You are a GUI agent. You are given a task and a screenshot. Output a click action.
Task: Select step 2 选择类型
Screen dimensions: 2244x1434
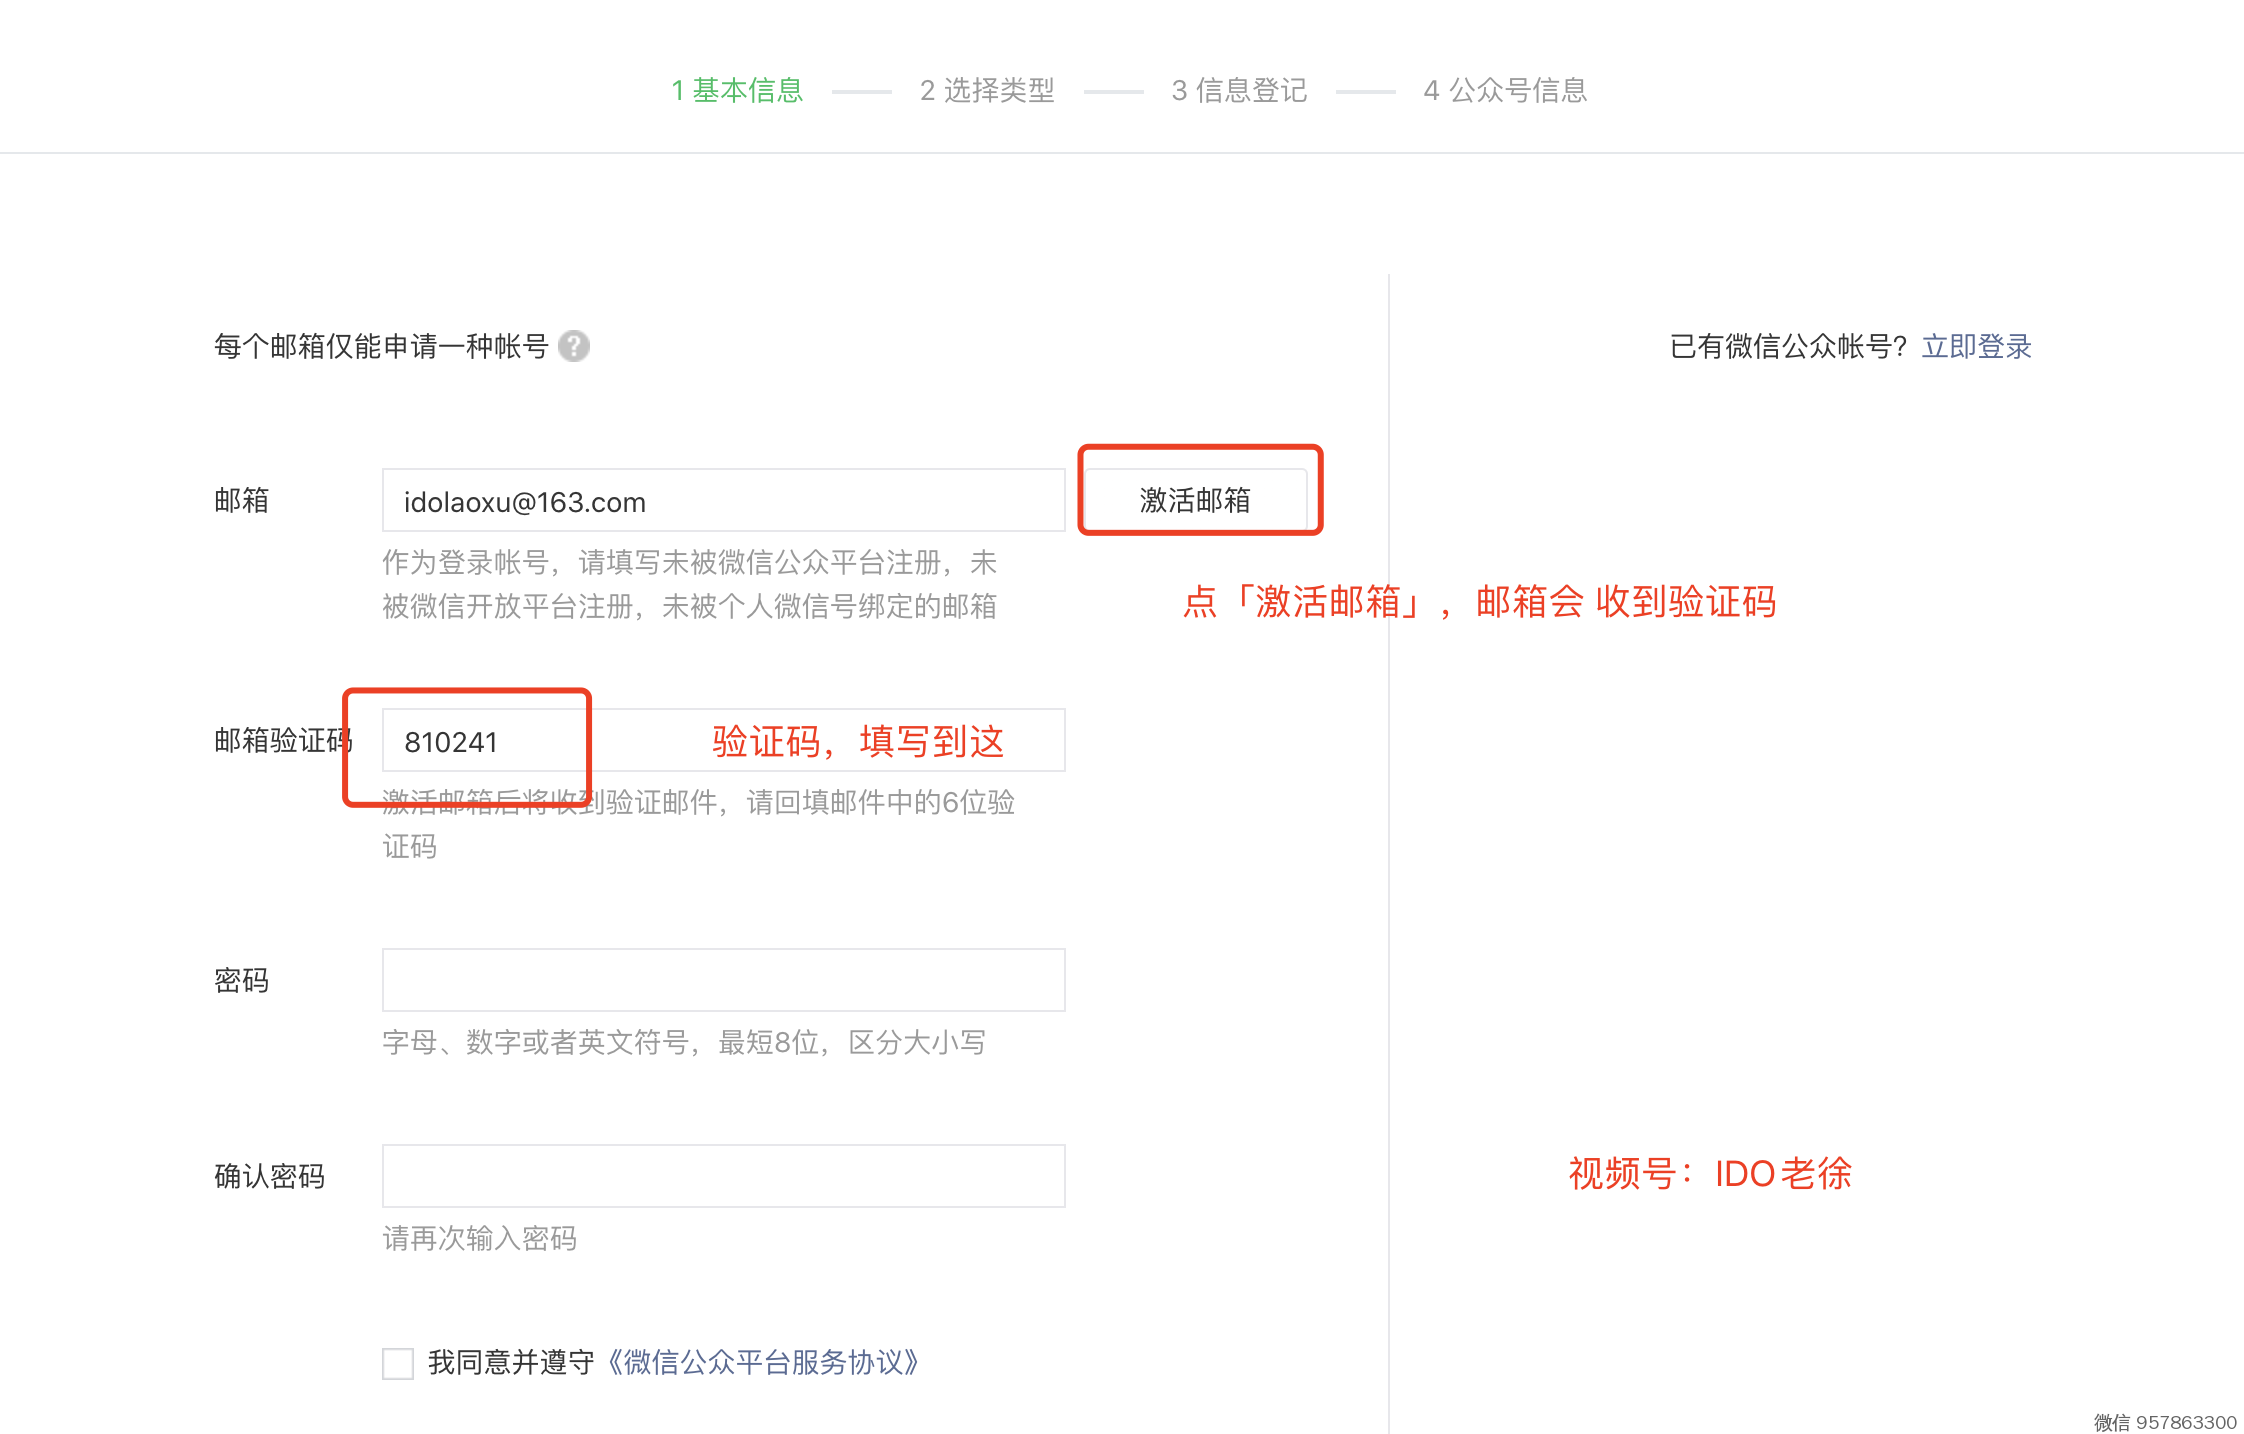coord(987,90)
